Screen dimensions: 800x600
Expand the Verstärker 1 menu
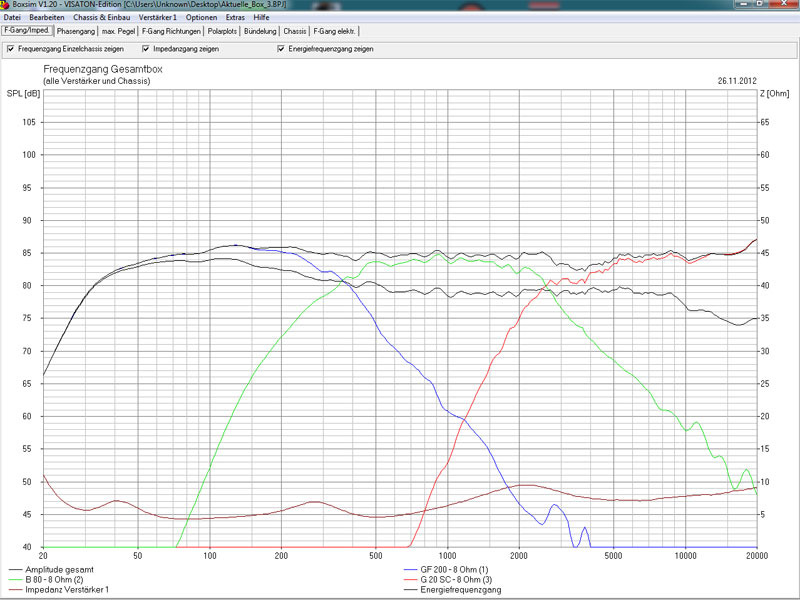tap(158, 18)
